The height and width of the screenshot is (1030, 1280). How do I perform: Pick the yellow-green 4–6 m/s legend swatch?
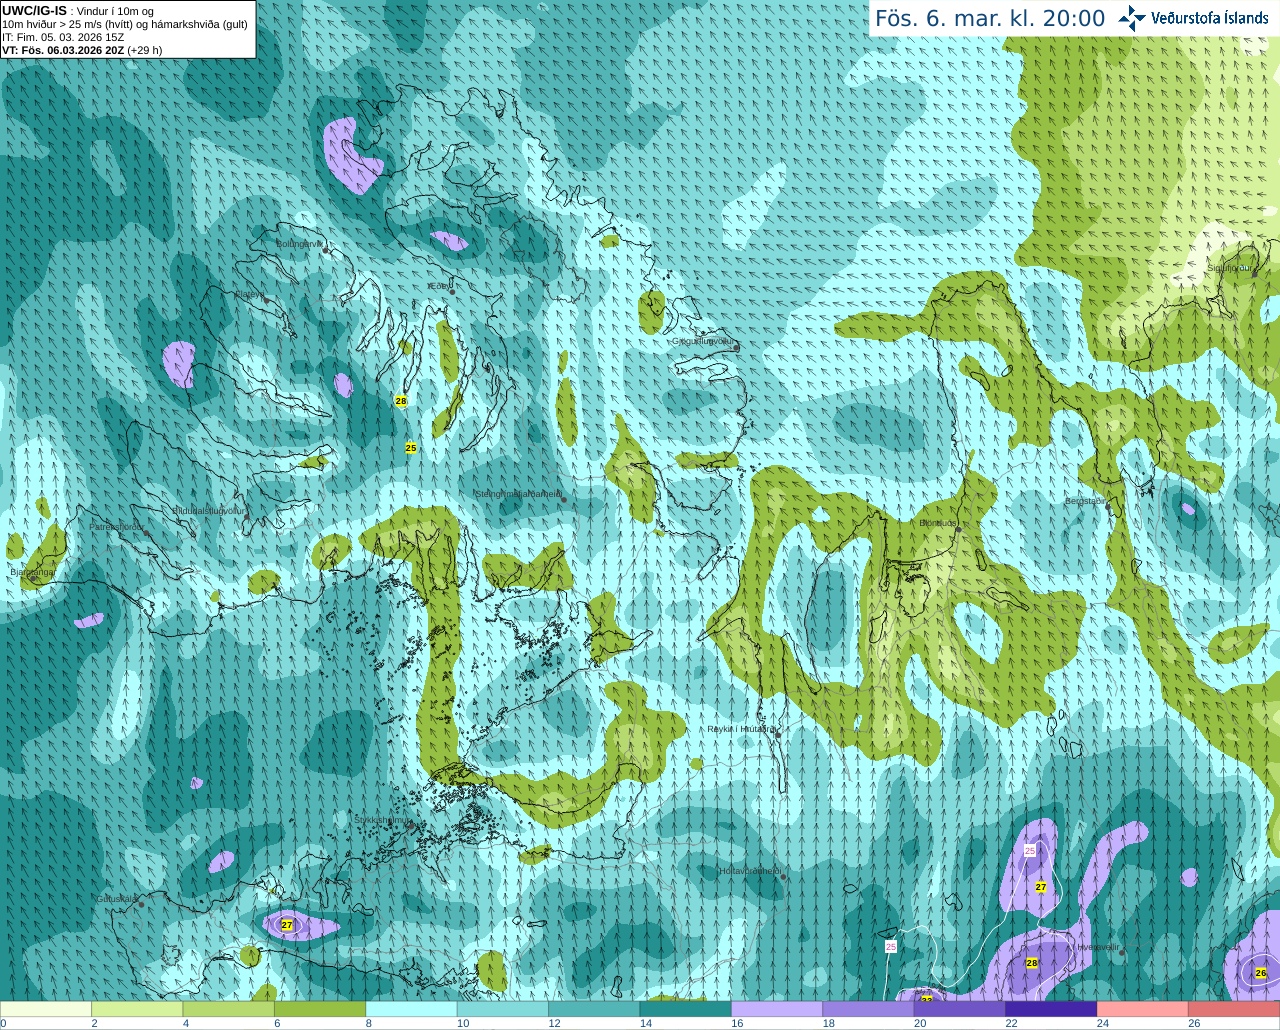tap(229, 1009)
